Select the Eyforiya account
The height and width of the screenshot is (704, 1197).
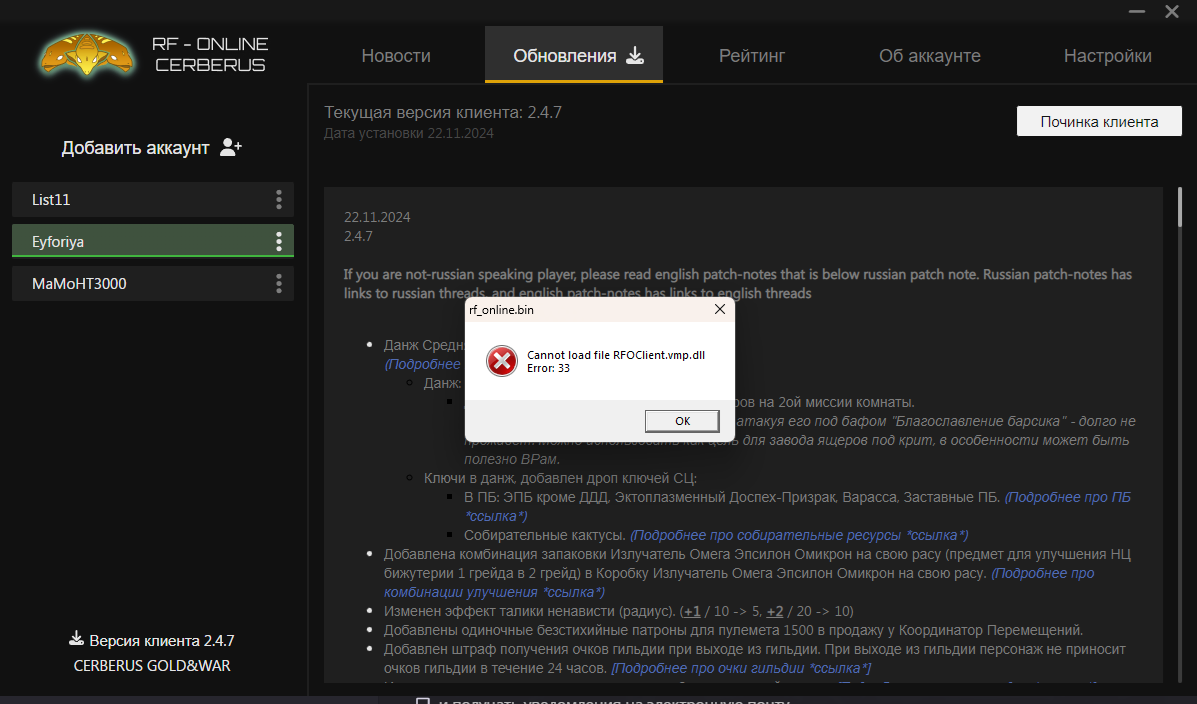(x=153, y=241)
